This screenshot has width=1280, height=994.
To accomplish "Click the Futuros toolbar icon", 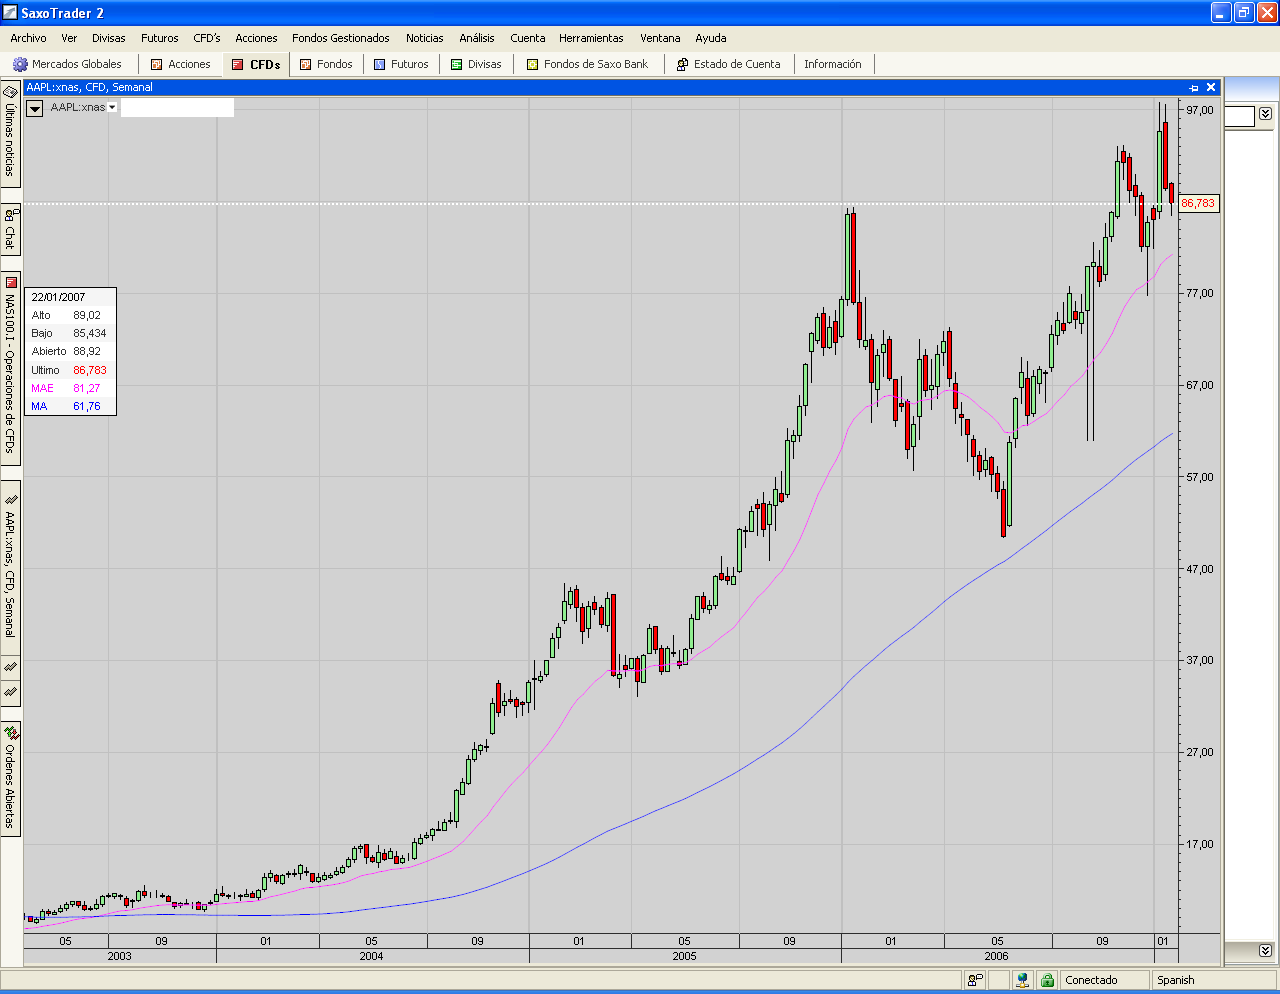I will point(380,64).
